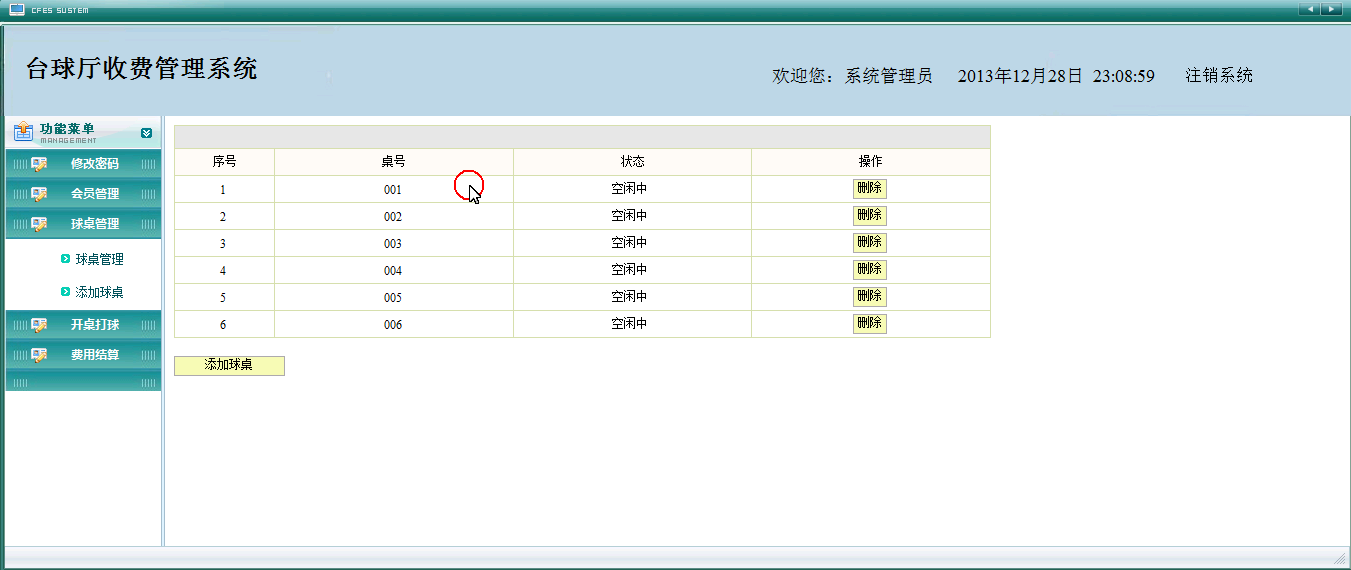Delete table 005 using 删除 button
This screenshot has width=1351, height=570.
click(870, 296)
